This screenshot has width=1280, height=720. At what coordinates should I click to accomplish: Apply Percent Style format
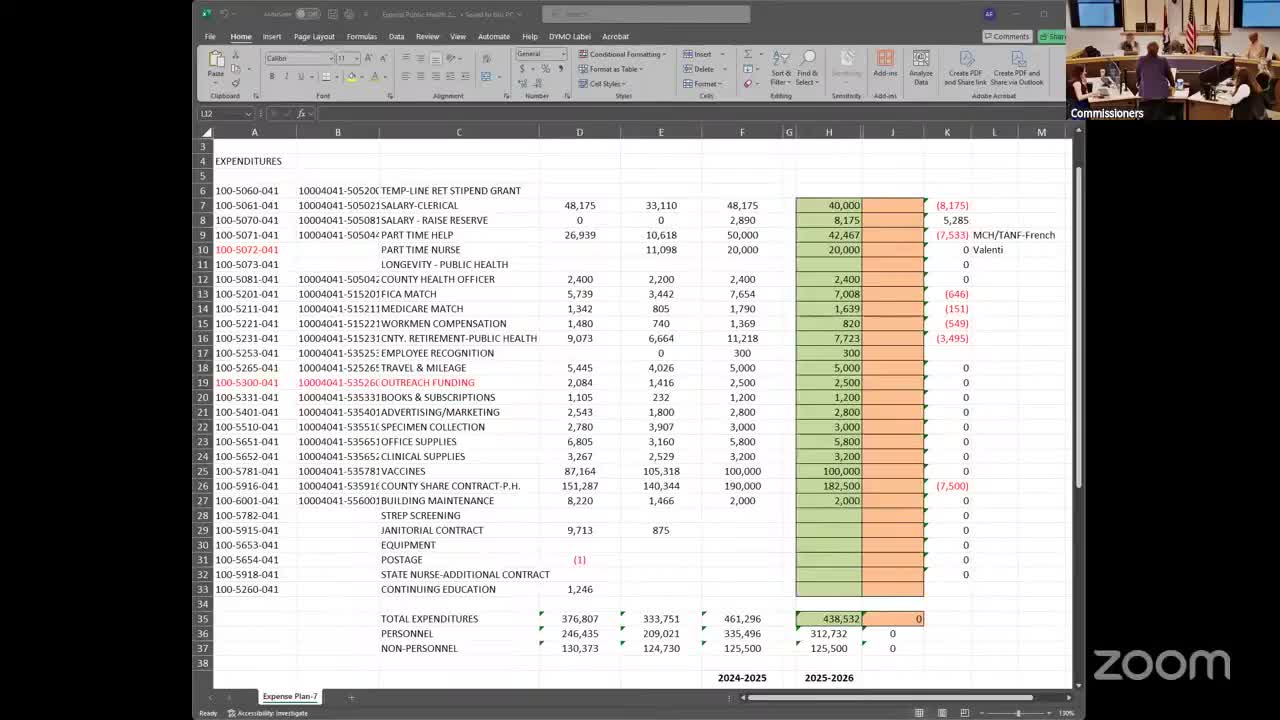545,69
